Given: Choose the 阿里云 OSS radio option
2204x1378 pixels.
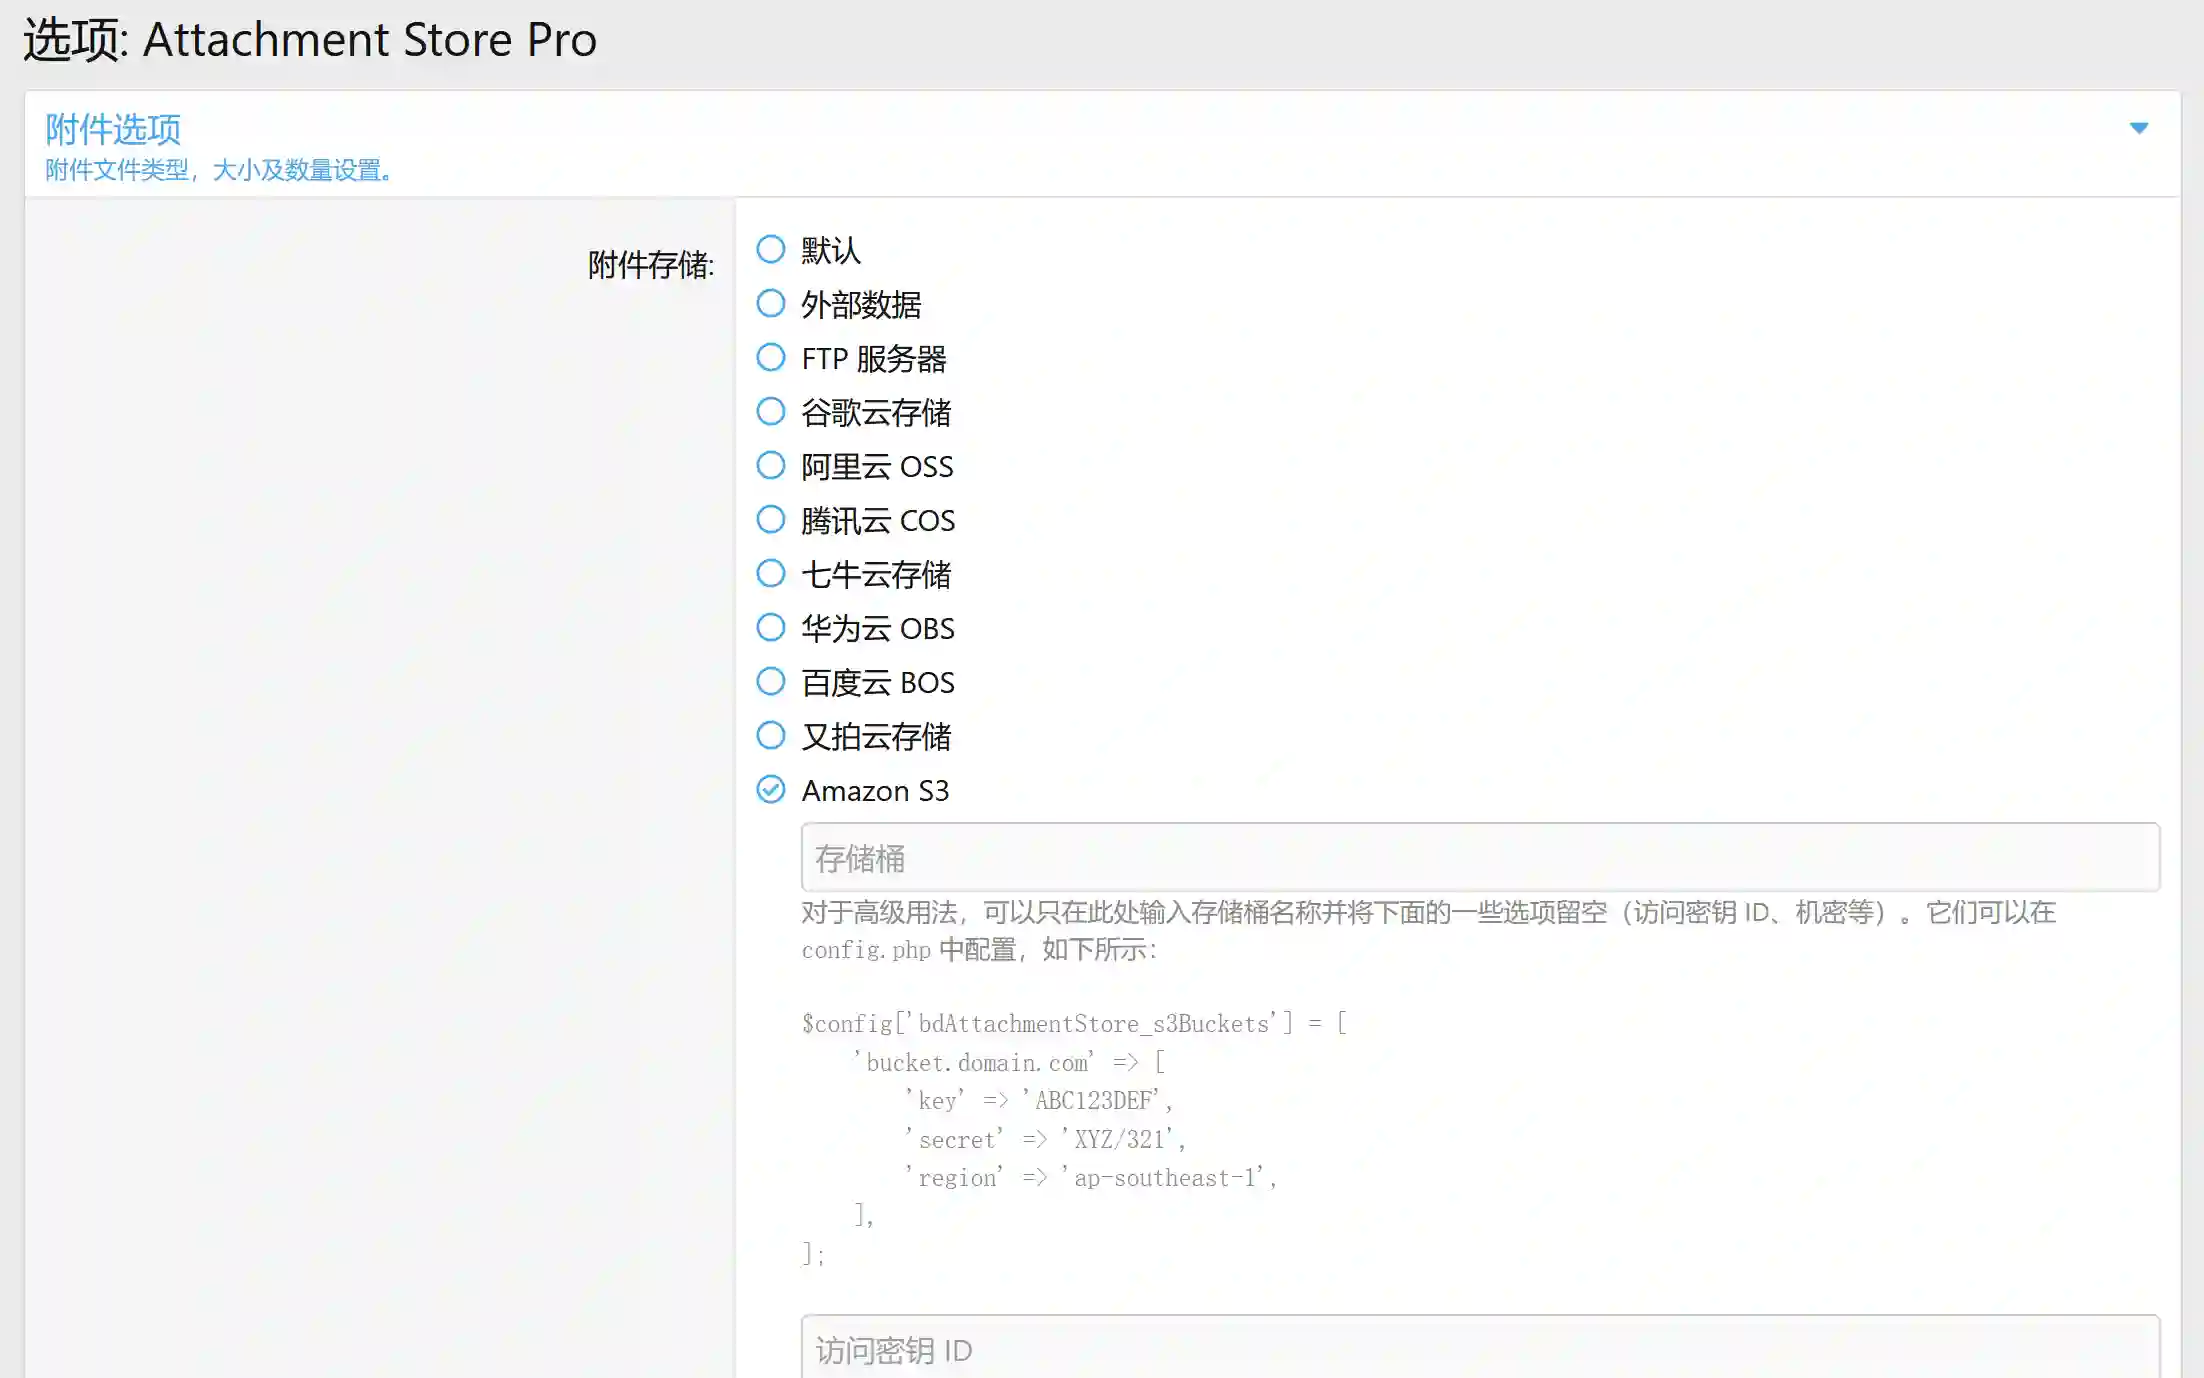Looking at the screenshot, I should (x=770, y=465).
